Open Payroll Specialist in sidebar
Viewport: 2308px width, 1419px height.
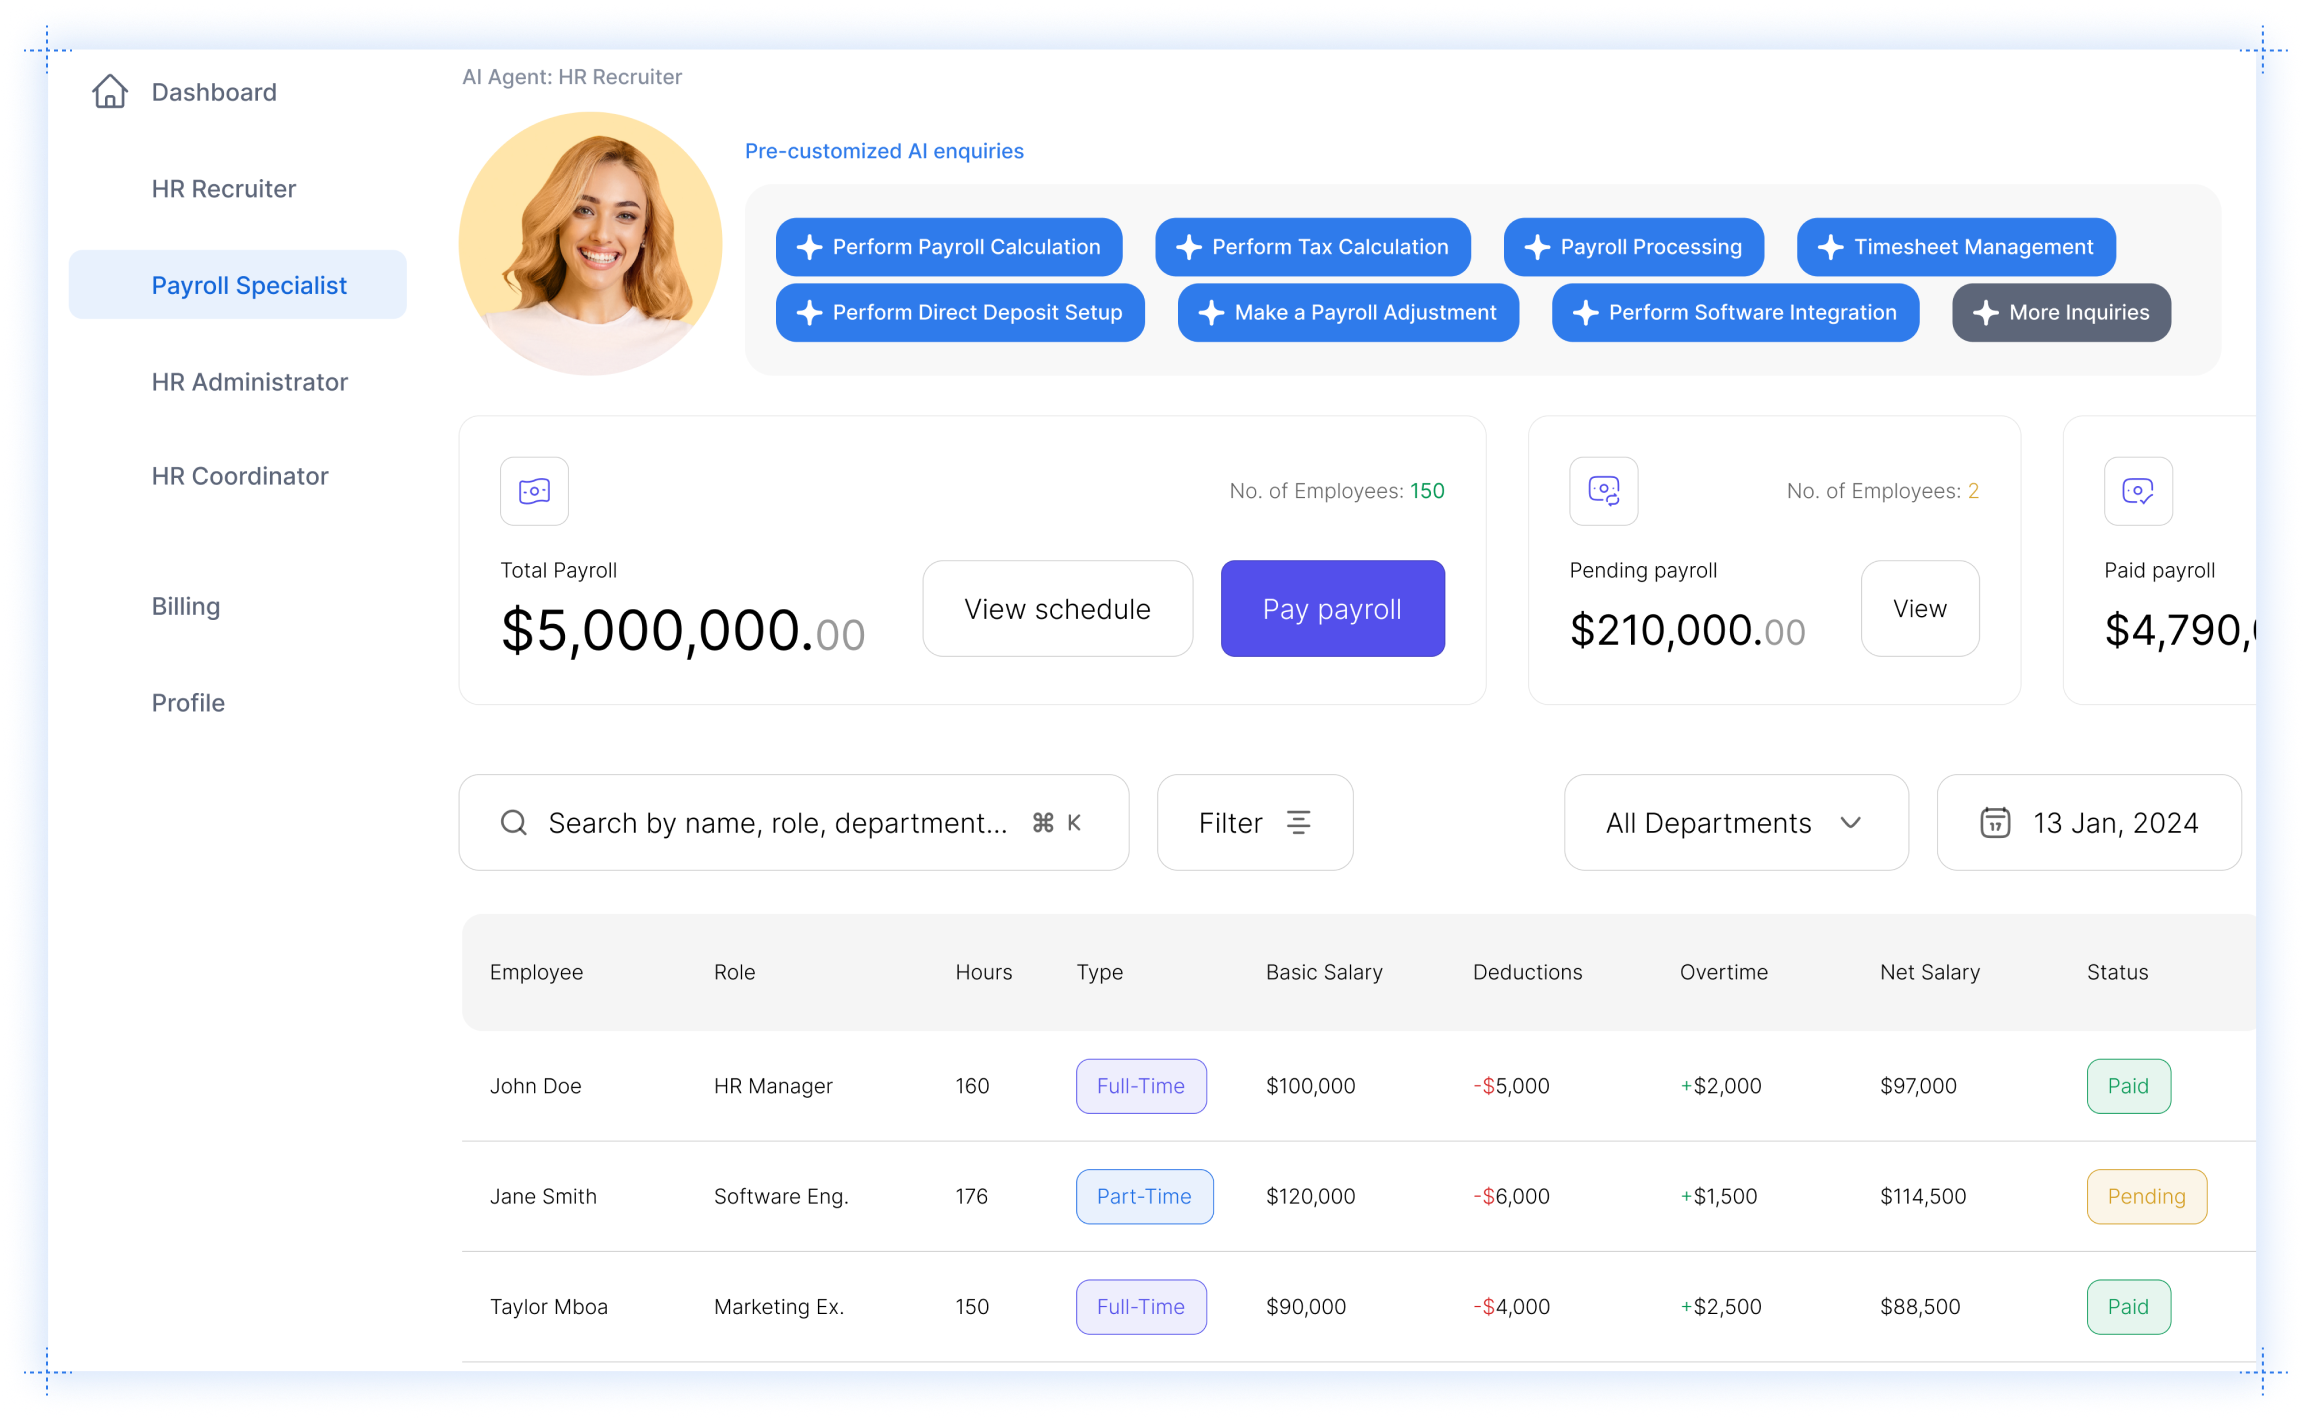(249, 285)
